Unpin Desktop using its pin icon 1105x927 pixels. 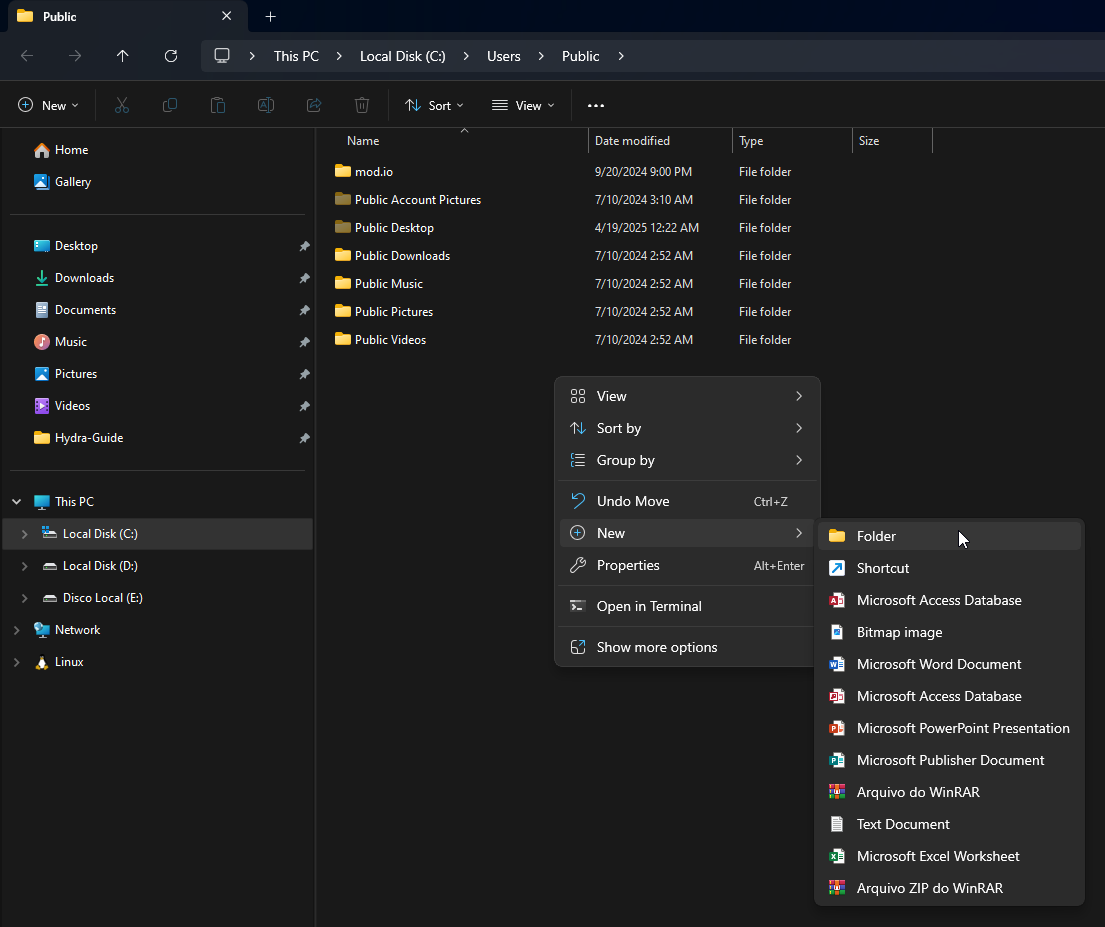pos(304,246)
